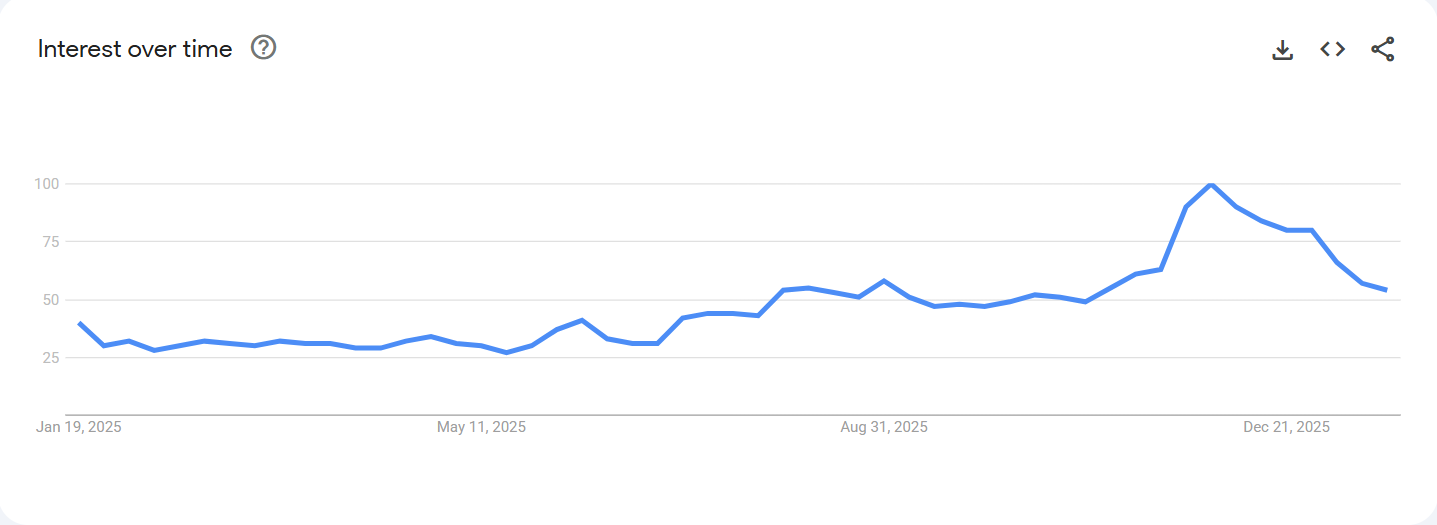Click the line above the Dec 21, 2025 label

pos(1286,230)
